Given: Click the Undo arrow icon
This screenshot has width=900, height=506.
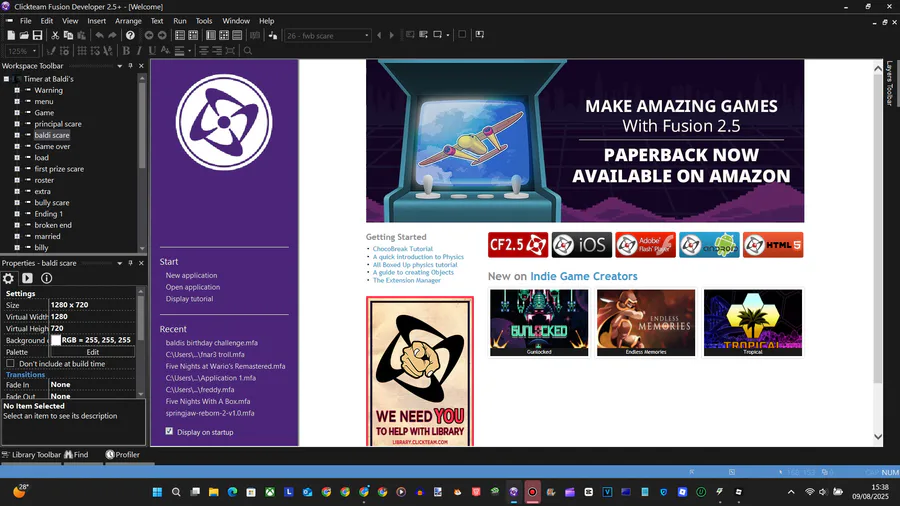Looking at the screenshot, I should click(100, 36).
